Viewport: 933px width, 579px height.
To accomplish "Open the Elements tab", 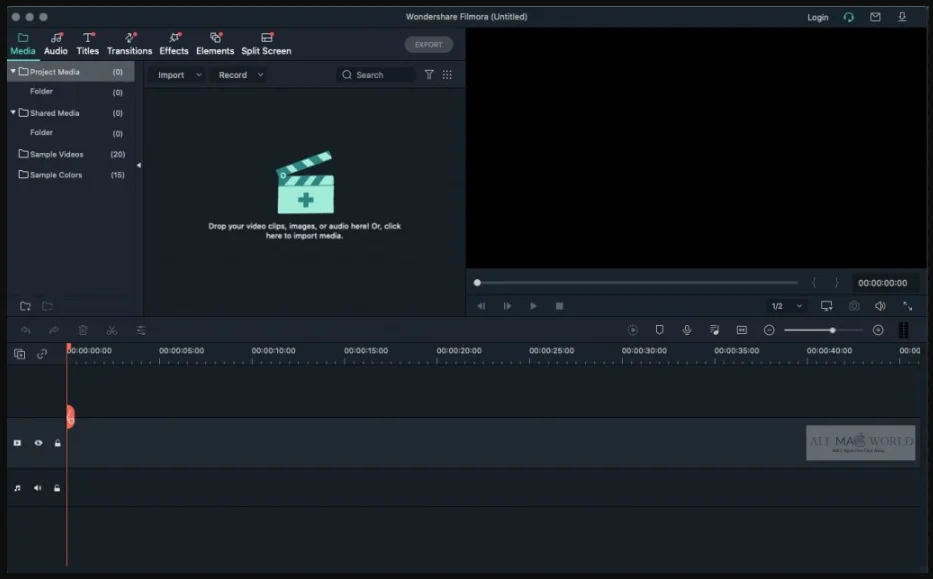I will point(215,44).
